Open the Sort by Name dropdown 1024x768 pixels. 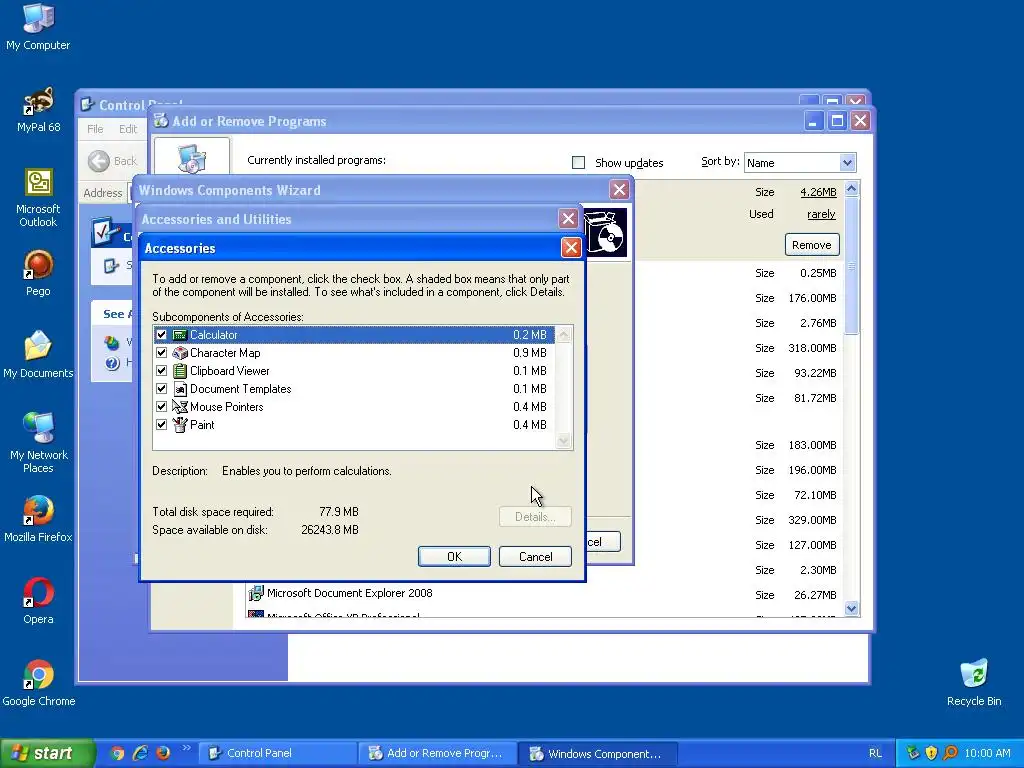tap(847, 163)
